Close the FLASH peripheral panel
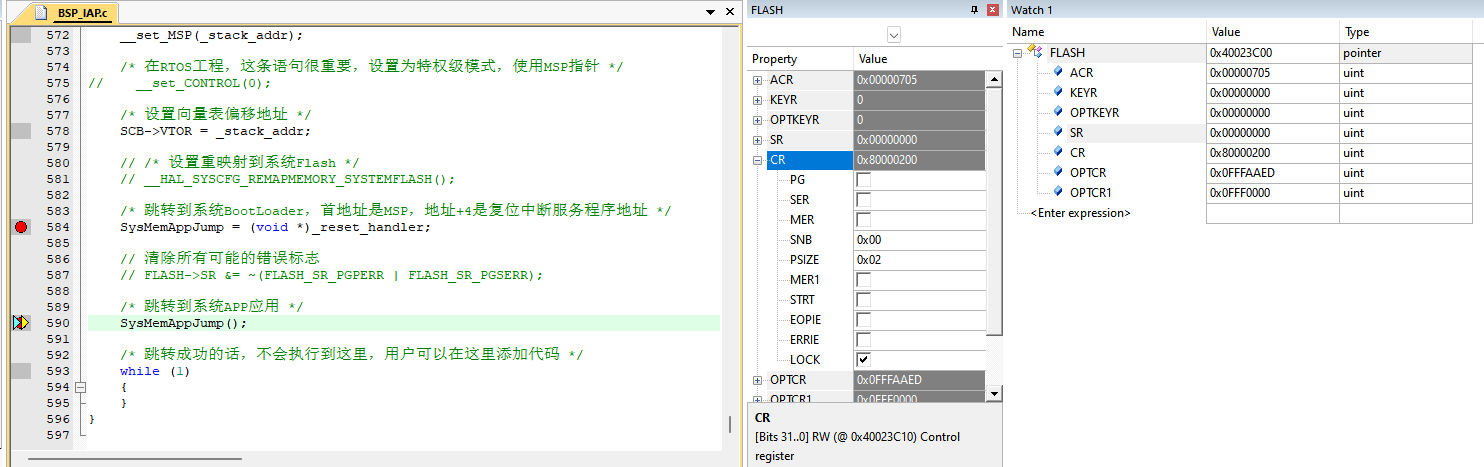Image resolution: width=1484 pixels, height=467 pixels. pos(992,9)
